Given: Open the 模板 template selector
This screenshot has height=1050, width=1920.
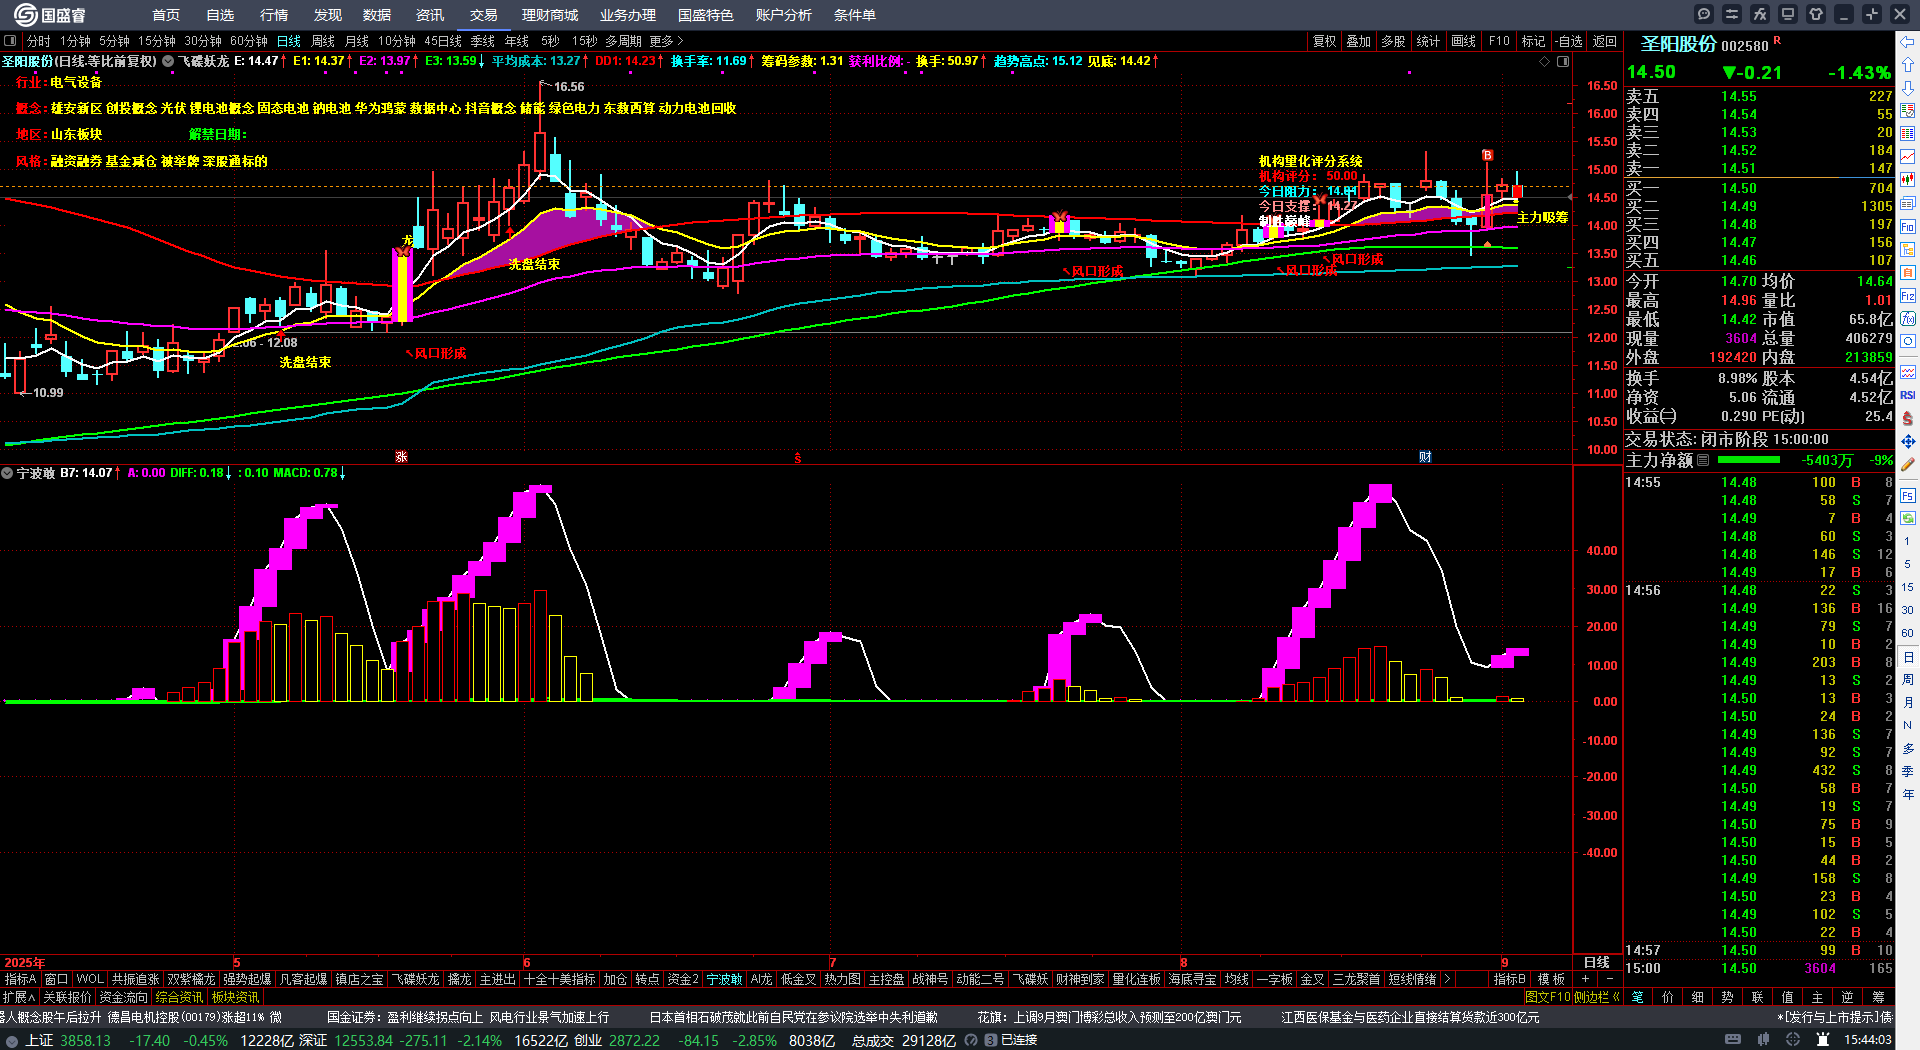Looking at the screenshot, I should point(1552,979).
